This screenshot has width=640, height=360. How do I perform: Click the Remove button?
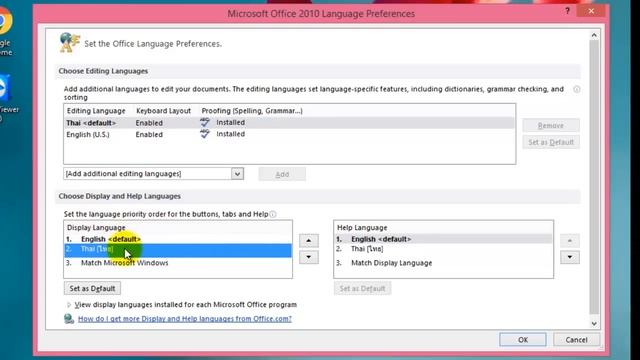click(x=551, y=125)
